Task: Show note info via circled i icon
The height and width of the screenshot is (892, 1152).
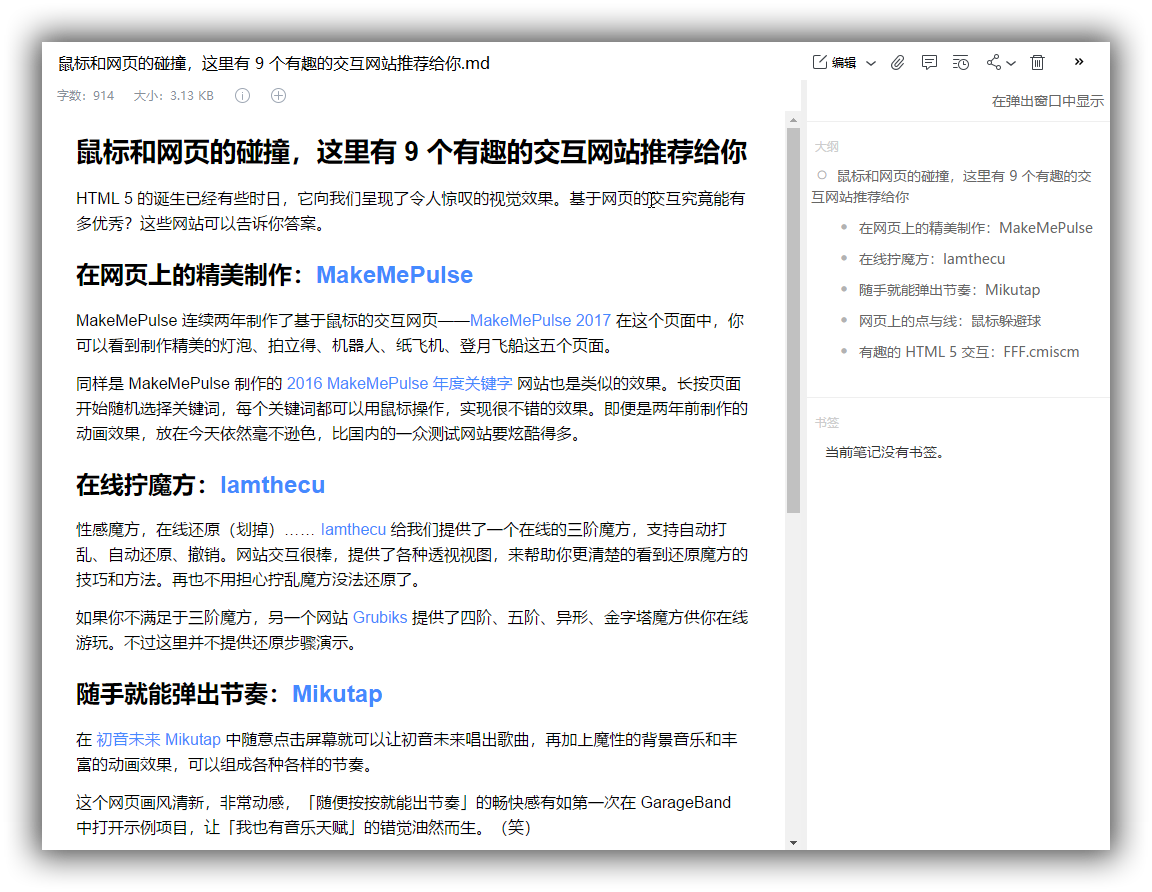Action: 242,96
